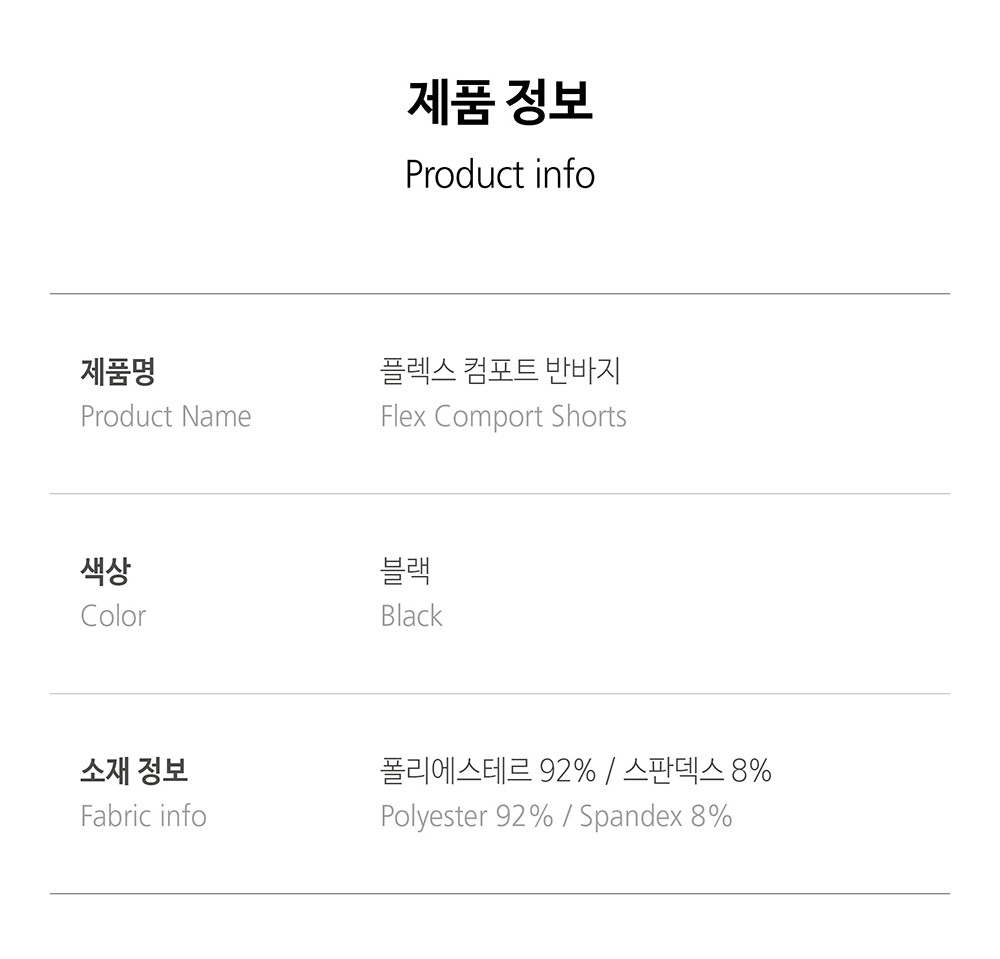Click the "스판덱스 8%" fabric text

(x=697, y=772)
